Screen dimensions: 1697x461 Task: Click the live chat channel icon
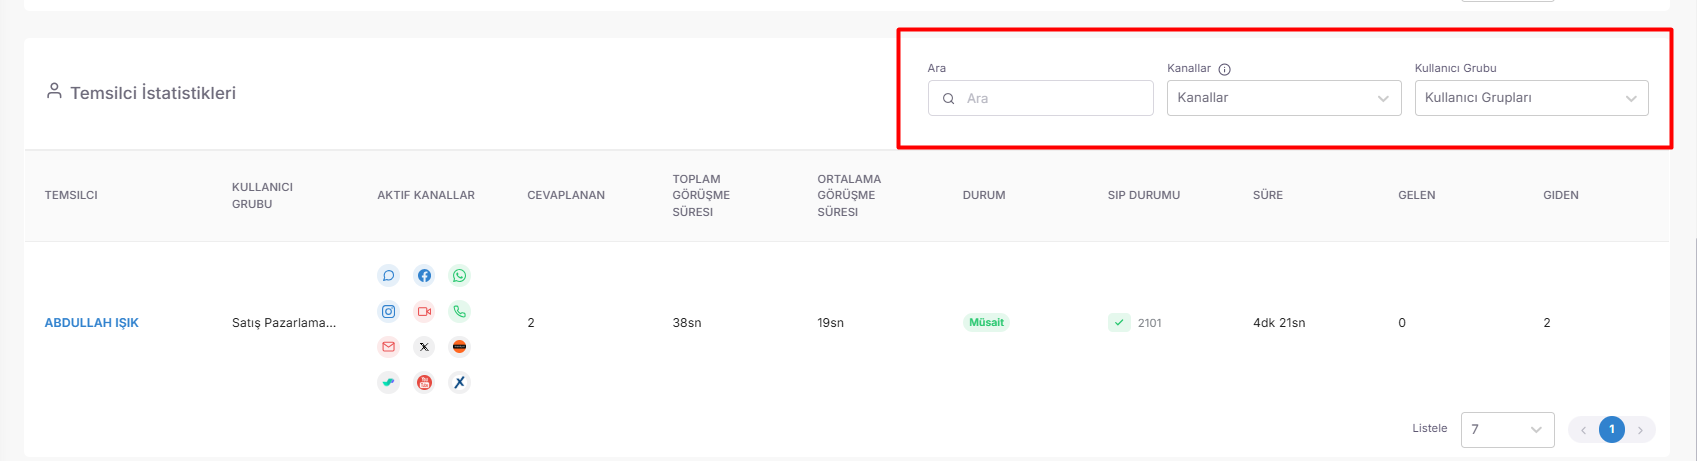[x=388, y=275]
